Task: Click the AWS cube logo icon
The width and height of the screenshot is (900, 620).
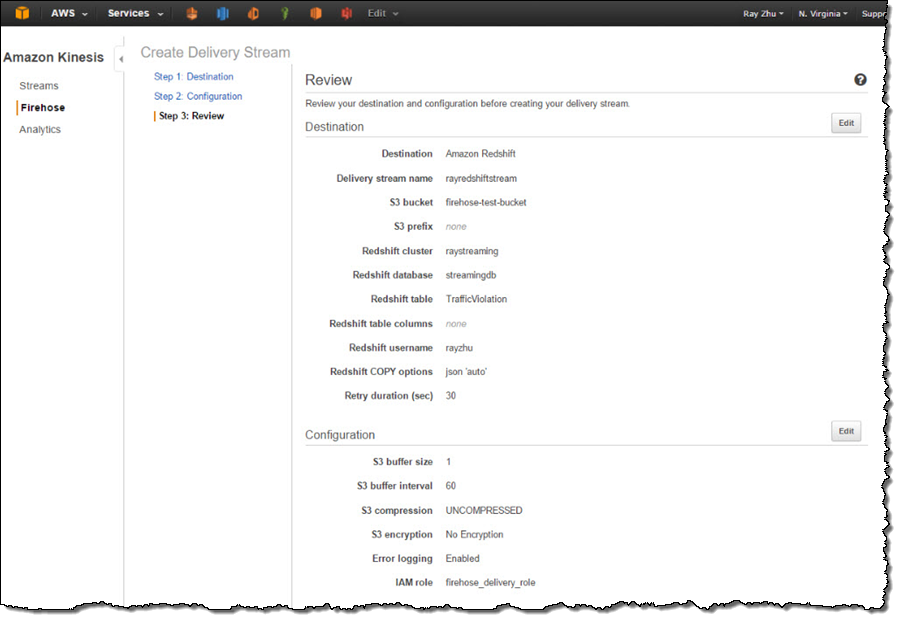Action: click(22, 13)
